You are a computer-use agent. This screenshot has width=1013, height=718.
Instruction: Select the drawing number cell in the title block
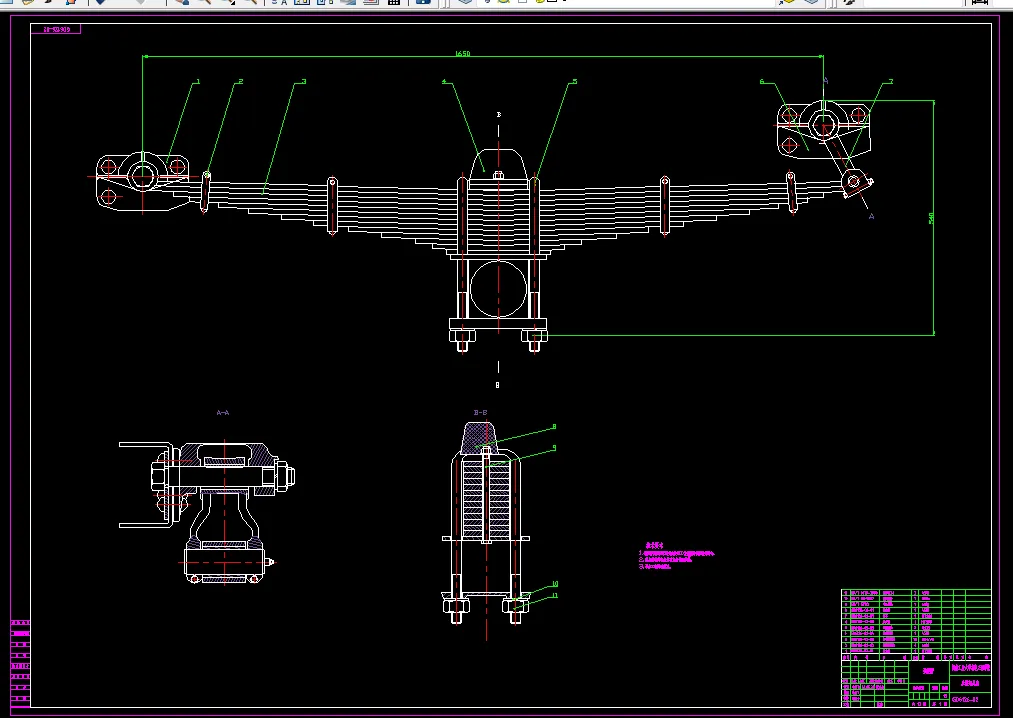pyautogui.click(x=970, y=699)
